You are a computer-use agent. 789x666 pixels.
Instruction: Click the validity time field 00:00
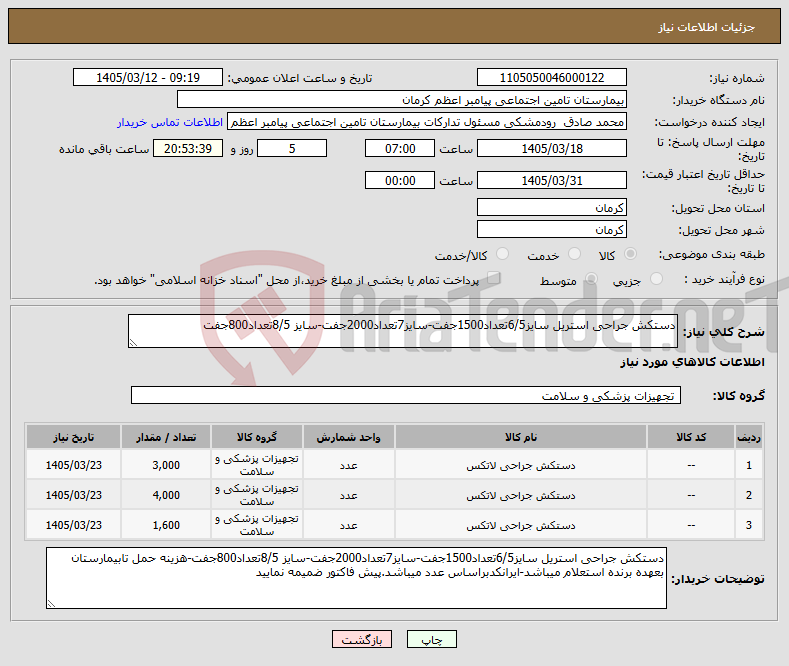[400, 180]
